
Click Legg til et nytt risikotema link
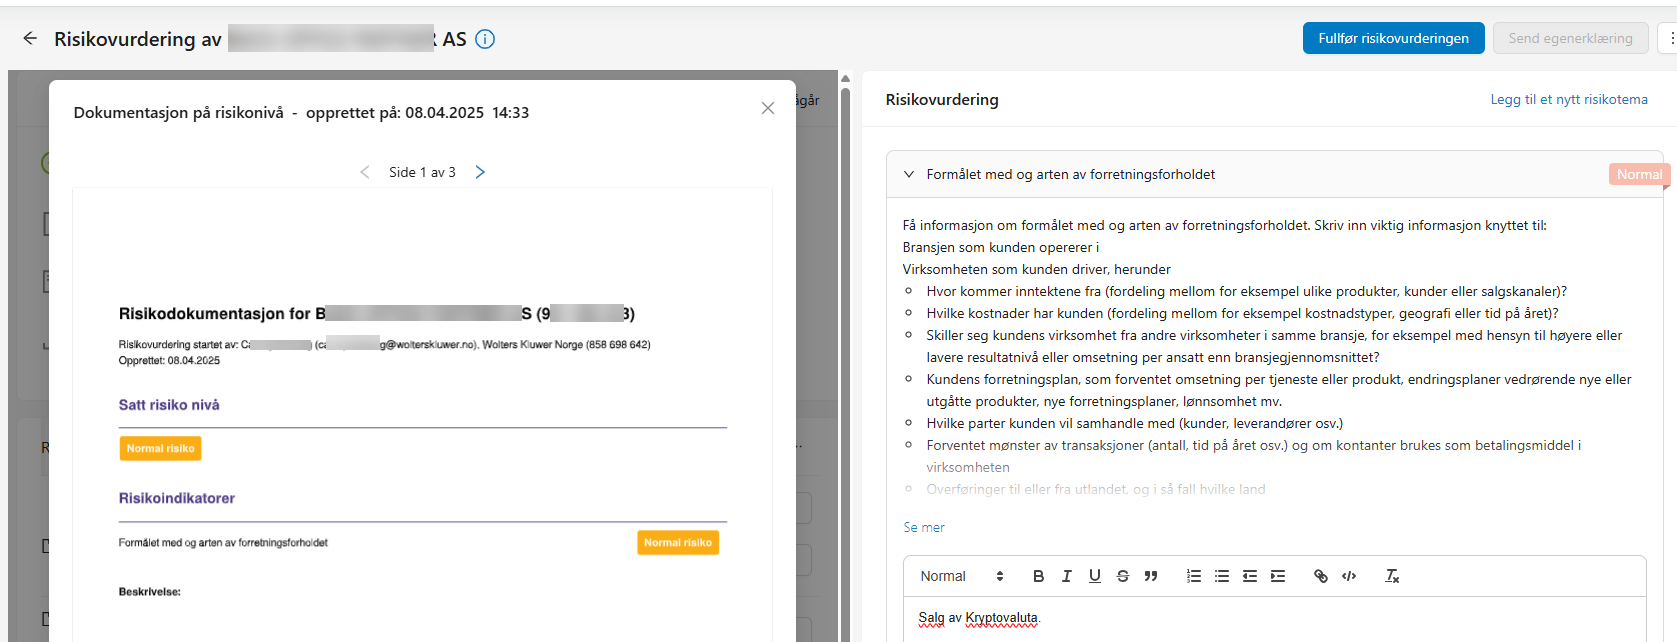pyautogui.click(x=1569, y=99)
